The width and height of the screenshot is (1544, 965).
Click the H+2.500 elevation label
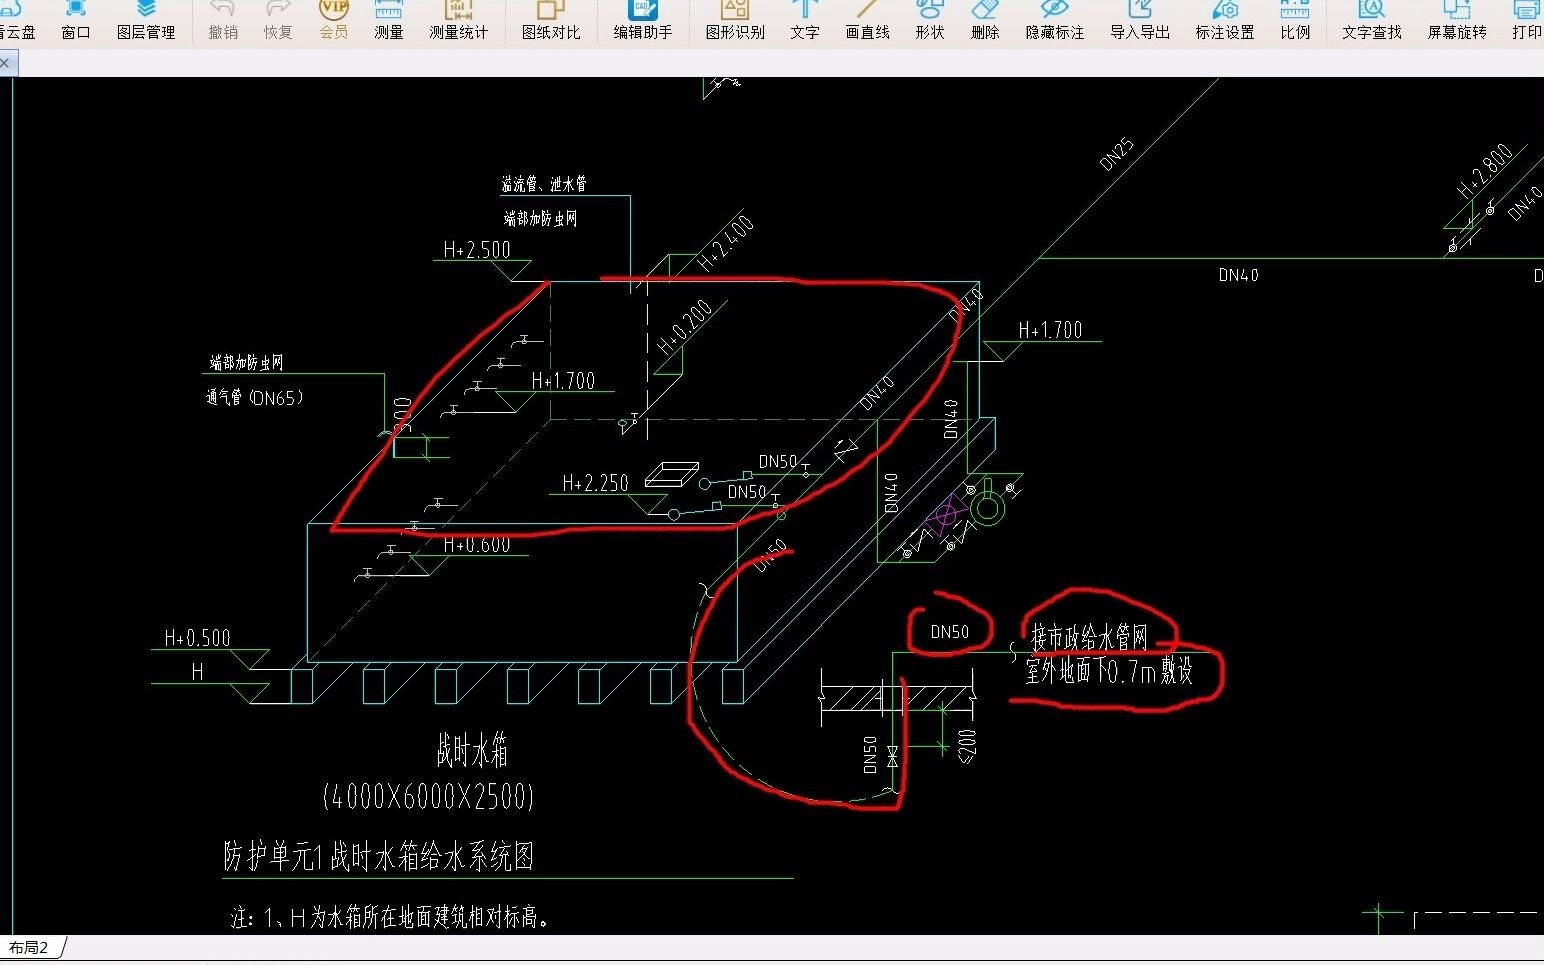[x=477, y=250]
